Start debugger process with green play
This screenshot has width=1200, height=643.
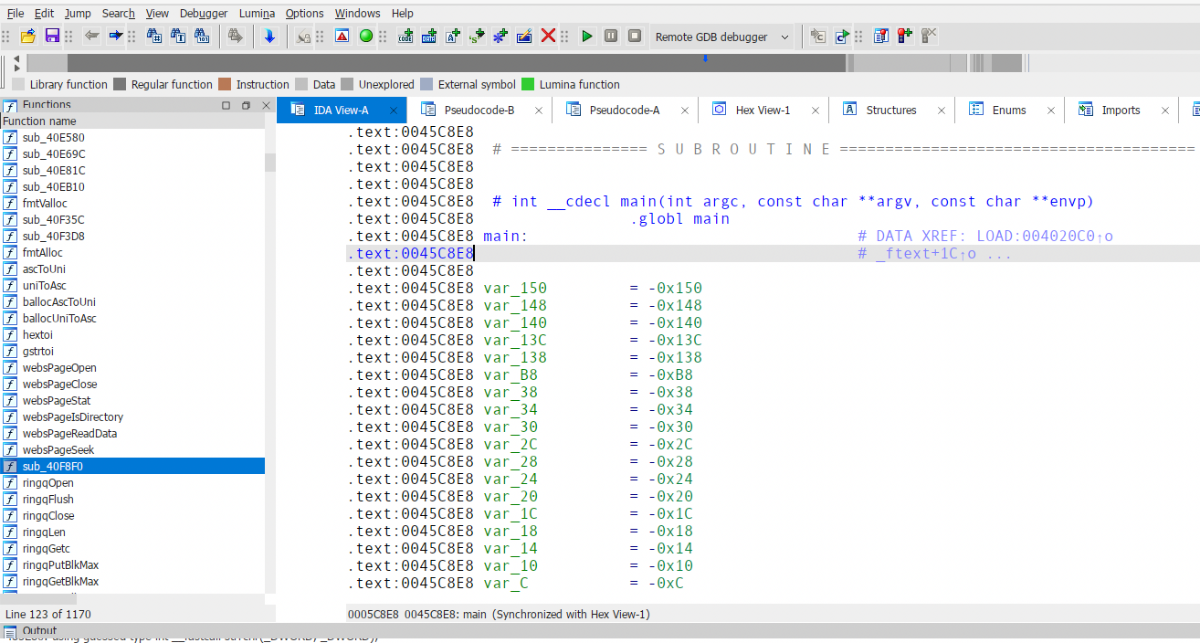click(x=587, y=36)
